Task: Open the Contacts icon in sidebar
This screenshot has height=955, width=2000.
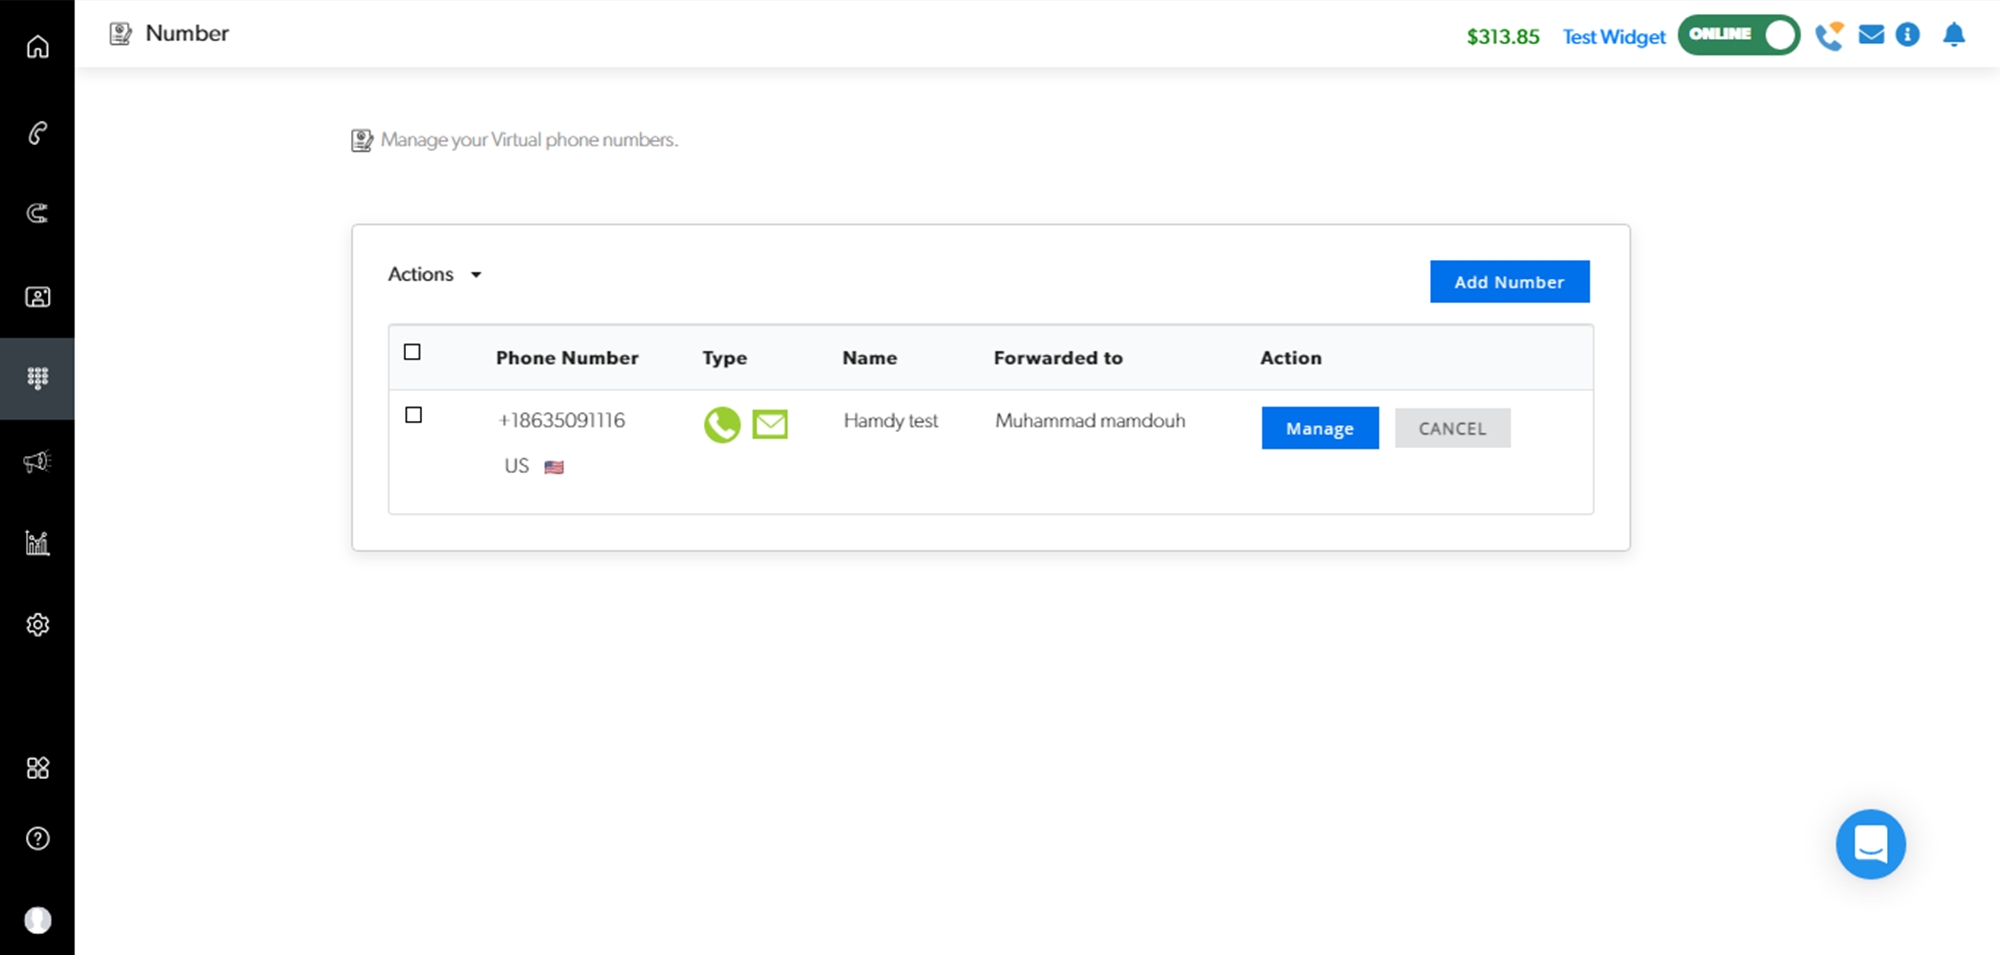Action: pyautogui.click(x=37, y=297)
